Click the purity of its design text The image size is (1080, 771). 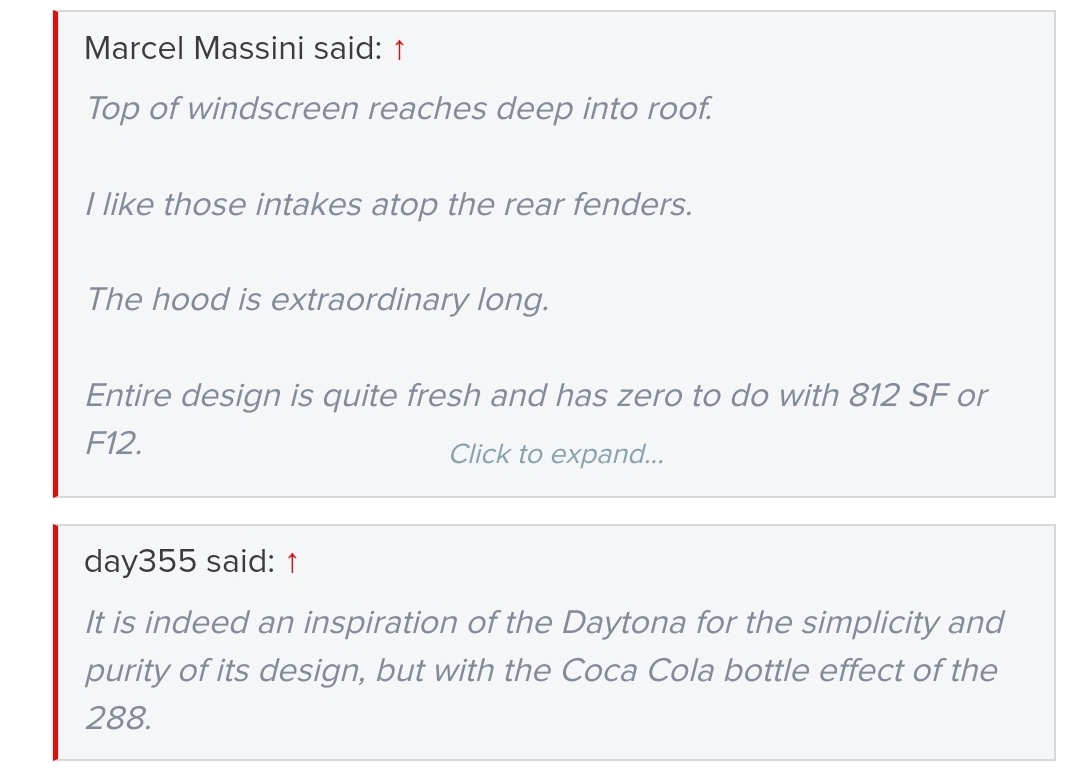click(225, 669)
